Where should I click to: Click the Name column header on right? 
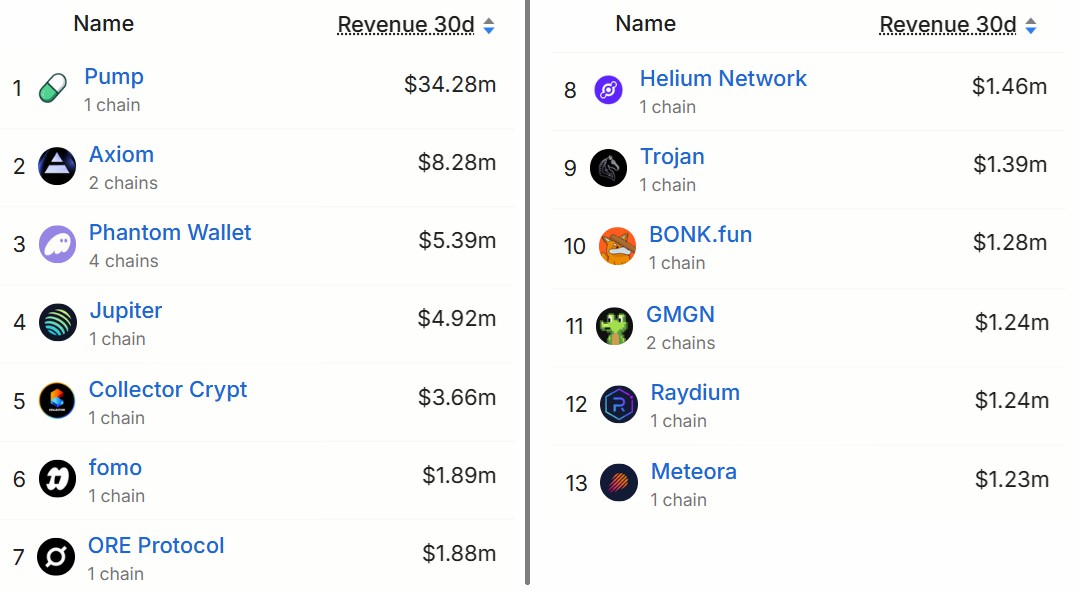(645, 23)
